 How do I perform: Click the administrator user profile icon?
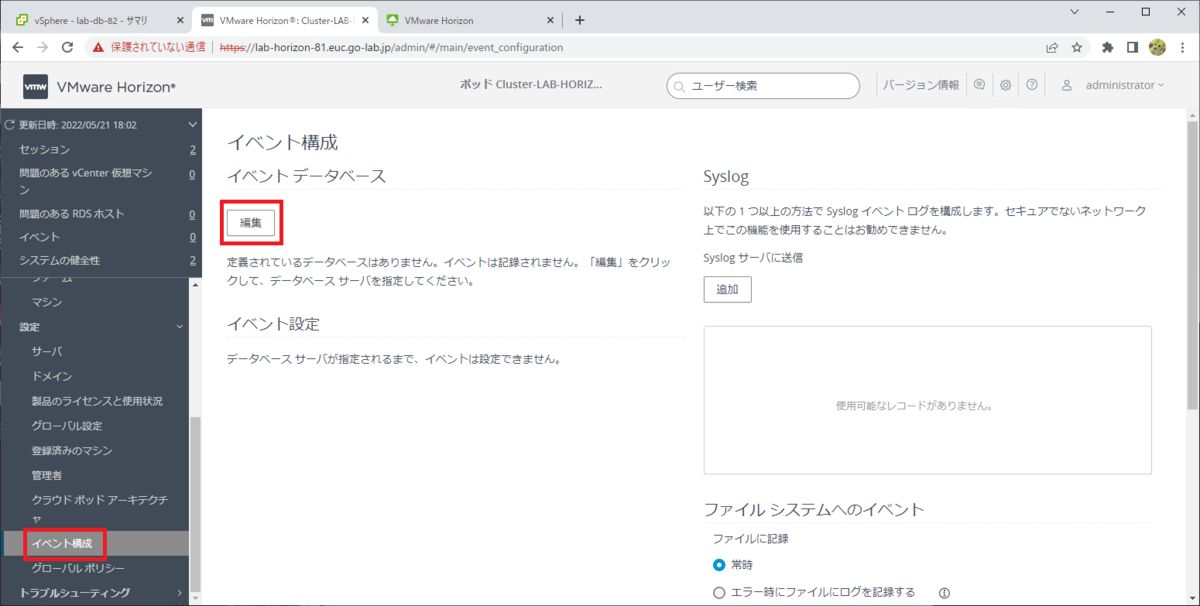point(1067,86)
